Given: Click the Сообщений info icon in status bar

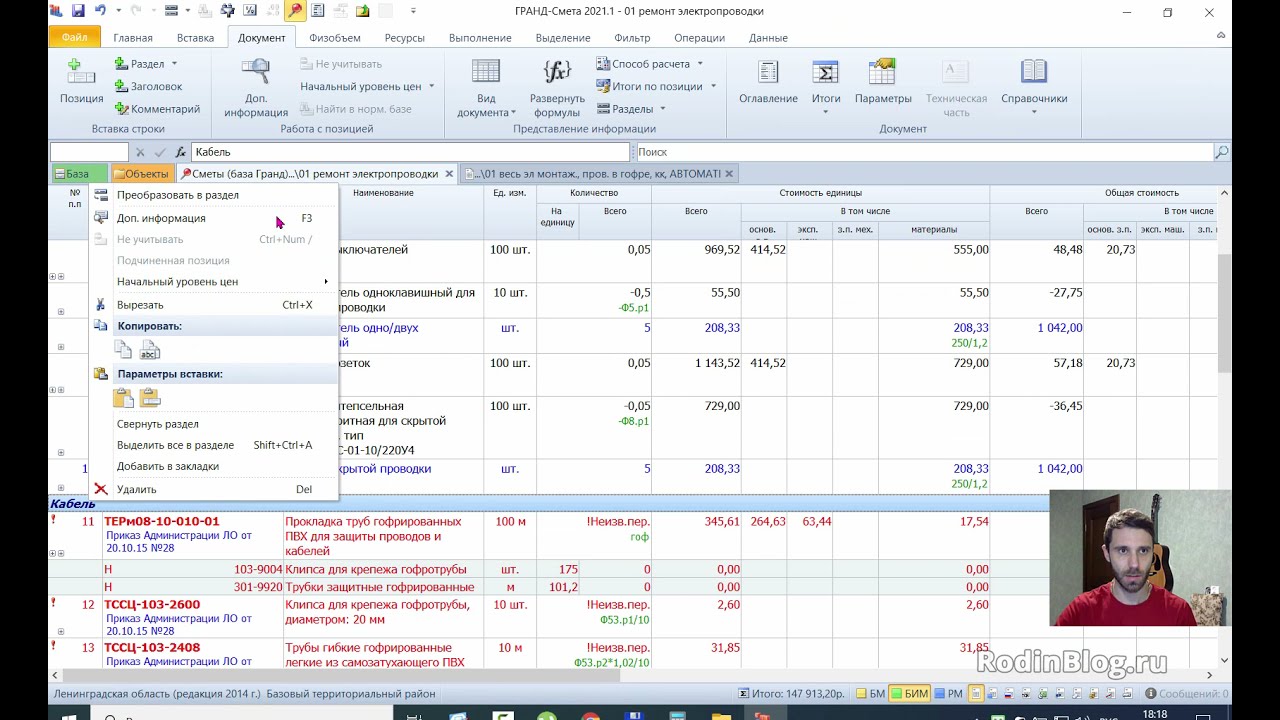Looking at the screenshot, I should (1151, 693).
